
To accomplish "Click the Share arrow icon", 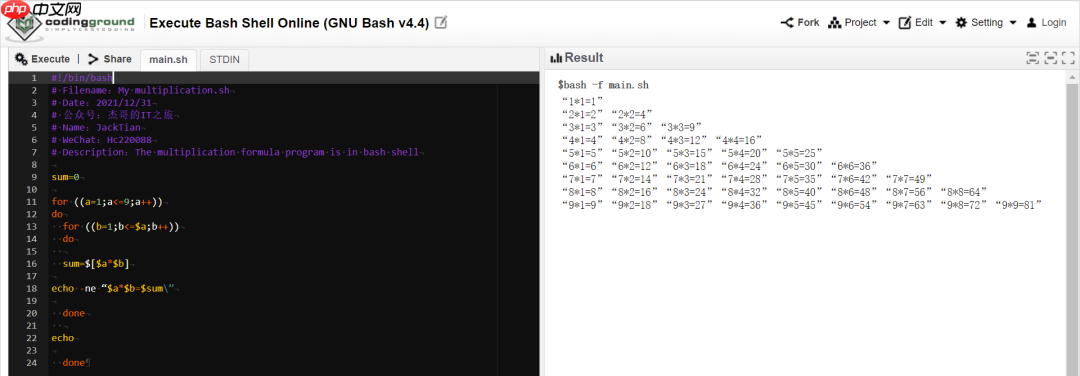I will tap(94, 59).
